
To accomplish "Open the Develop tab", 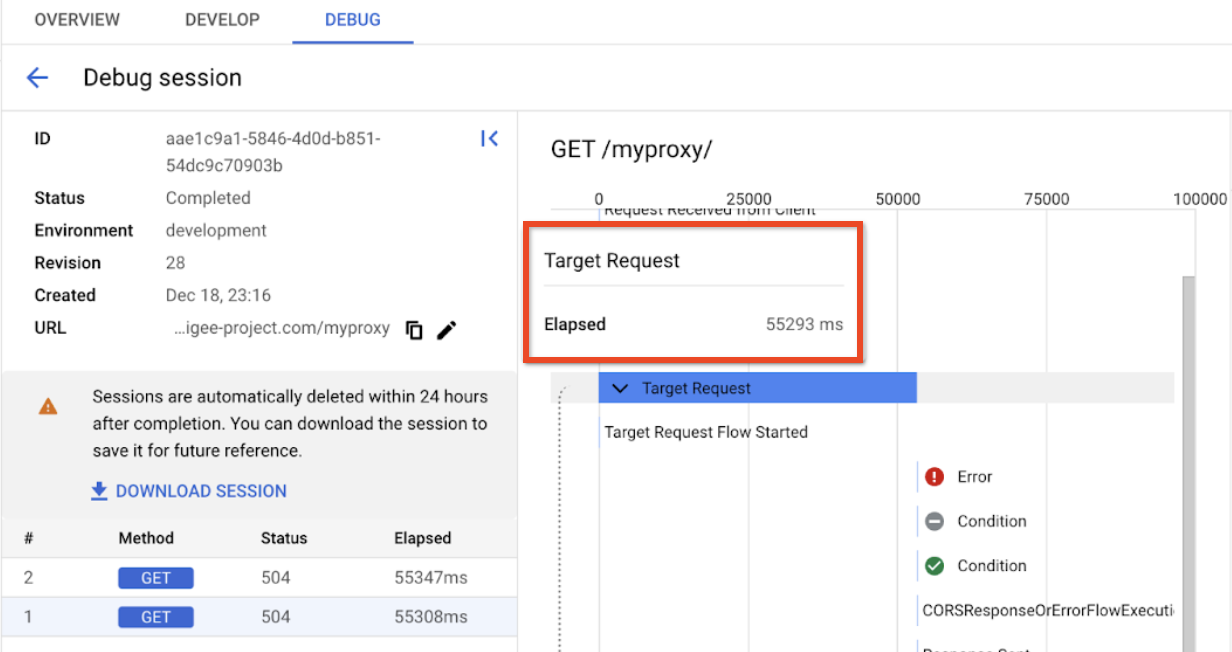I will [x=222, y=20].
